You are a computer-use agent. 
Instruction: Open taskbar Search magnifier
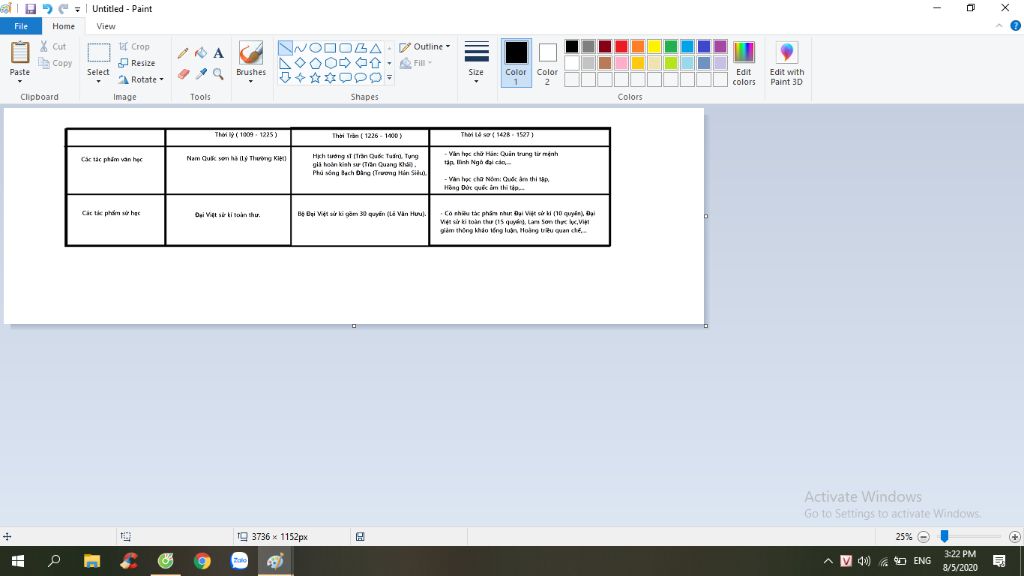coord(54,561)
